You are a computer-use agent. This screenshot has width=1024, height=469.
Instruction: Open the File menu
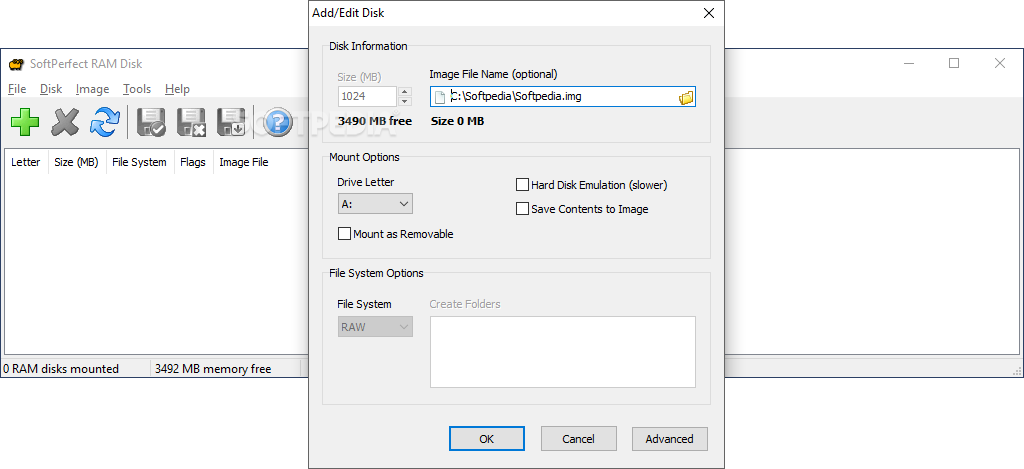[17, 89]
